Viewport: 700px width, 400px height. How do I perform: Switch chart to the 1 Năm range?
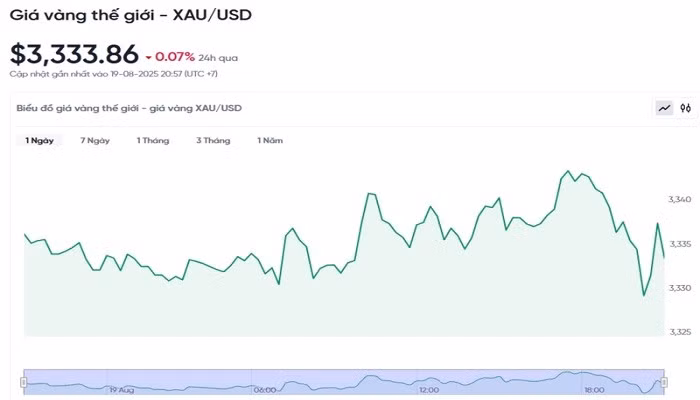[x=270, y=141]
